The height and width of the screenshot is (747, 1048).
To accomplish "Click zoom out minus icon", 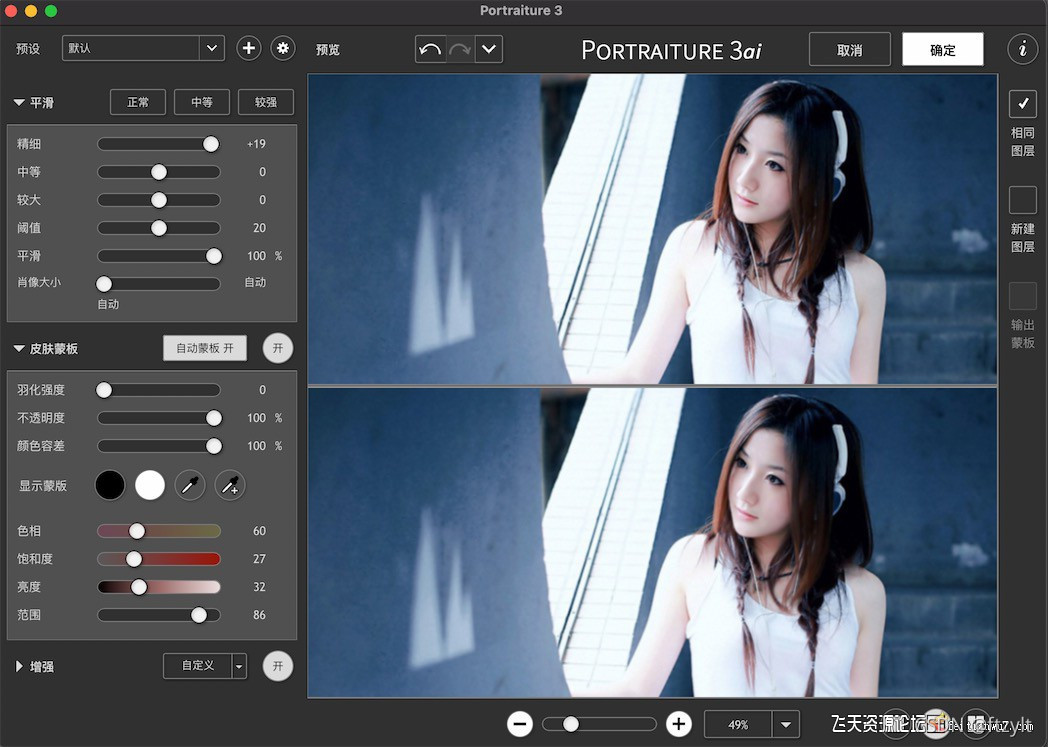I will (x=520, y=724).
